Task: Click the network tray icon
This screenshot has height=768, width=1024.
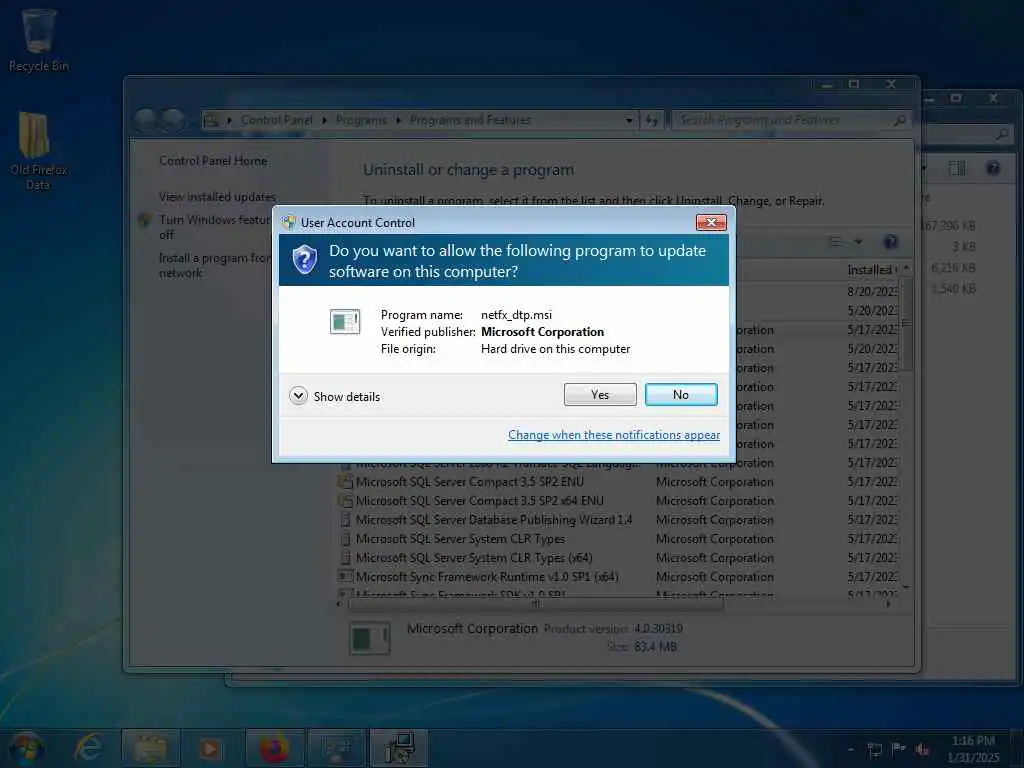Action: [874, 749]
